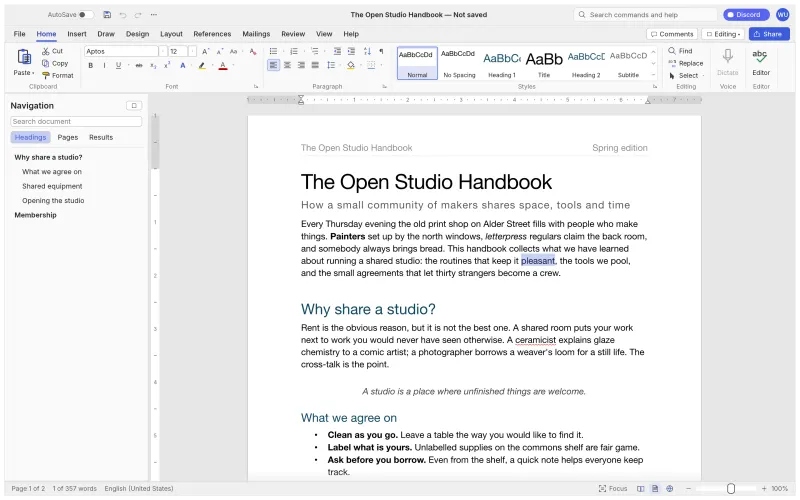Open the Layout ribbon tab

click(x=171, y=34)
